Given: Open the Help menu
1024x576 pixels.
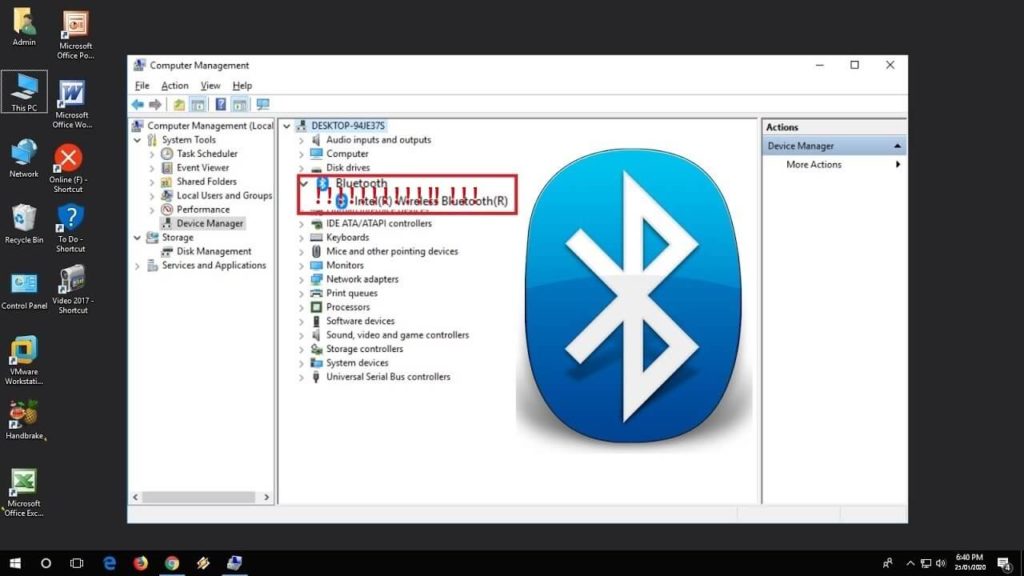Looking at the screenshot, I should (242, 86).
